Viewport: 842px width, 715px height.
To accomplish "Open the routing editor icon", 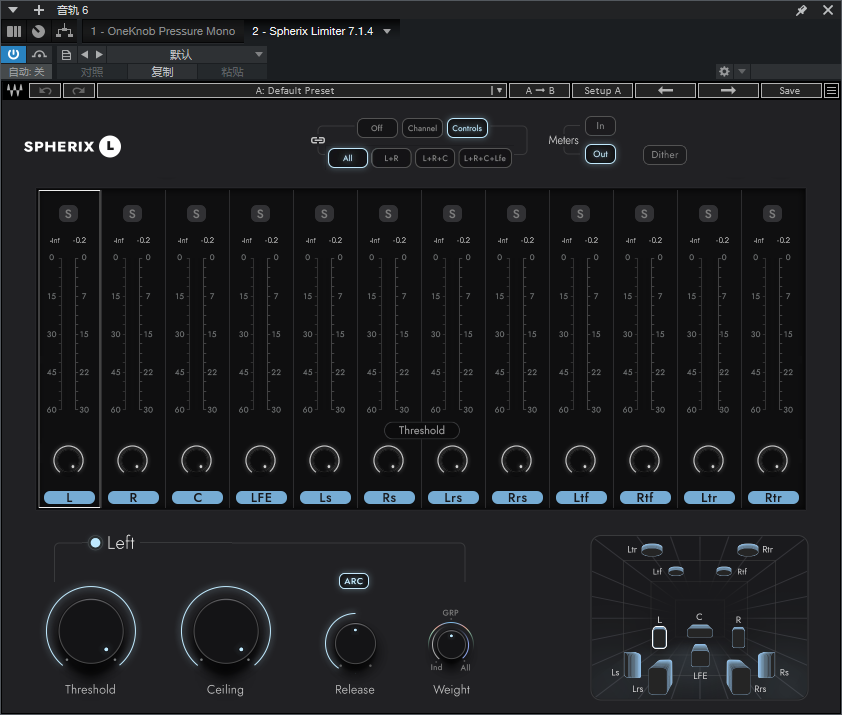I will pos(64,31).
